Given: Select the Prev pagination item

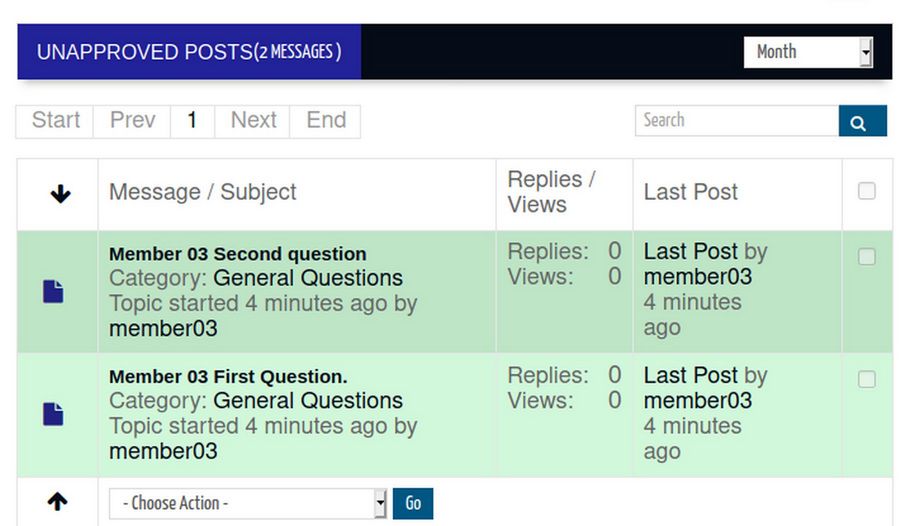Looking at the screenshot, I should pos(132,121).
